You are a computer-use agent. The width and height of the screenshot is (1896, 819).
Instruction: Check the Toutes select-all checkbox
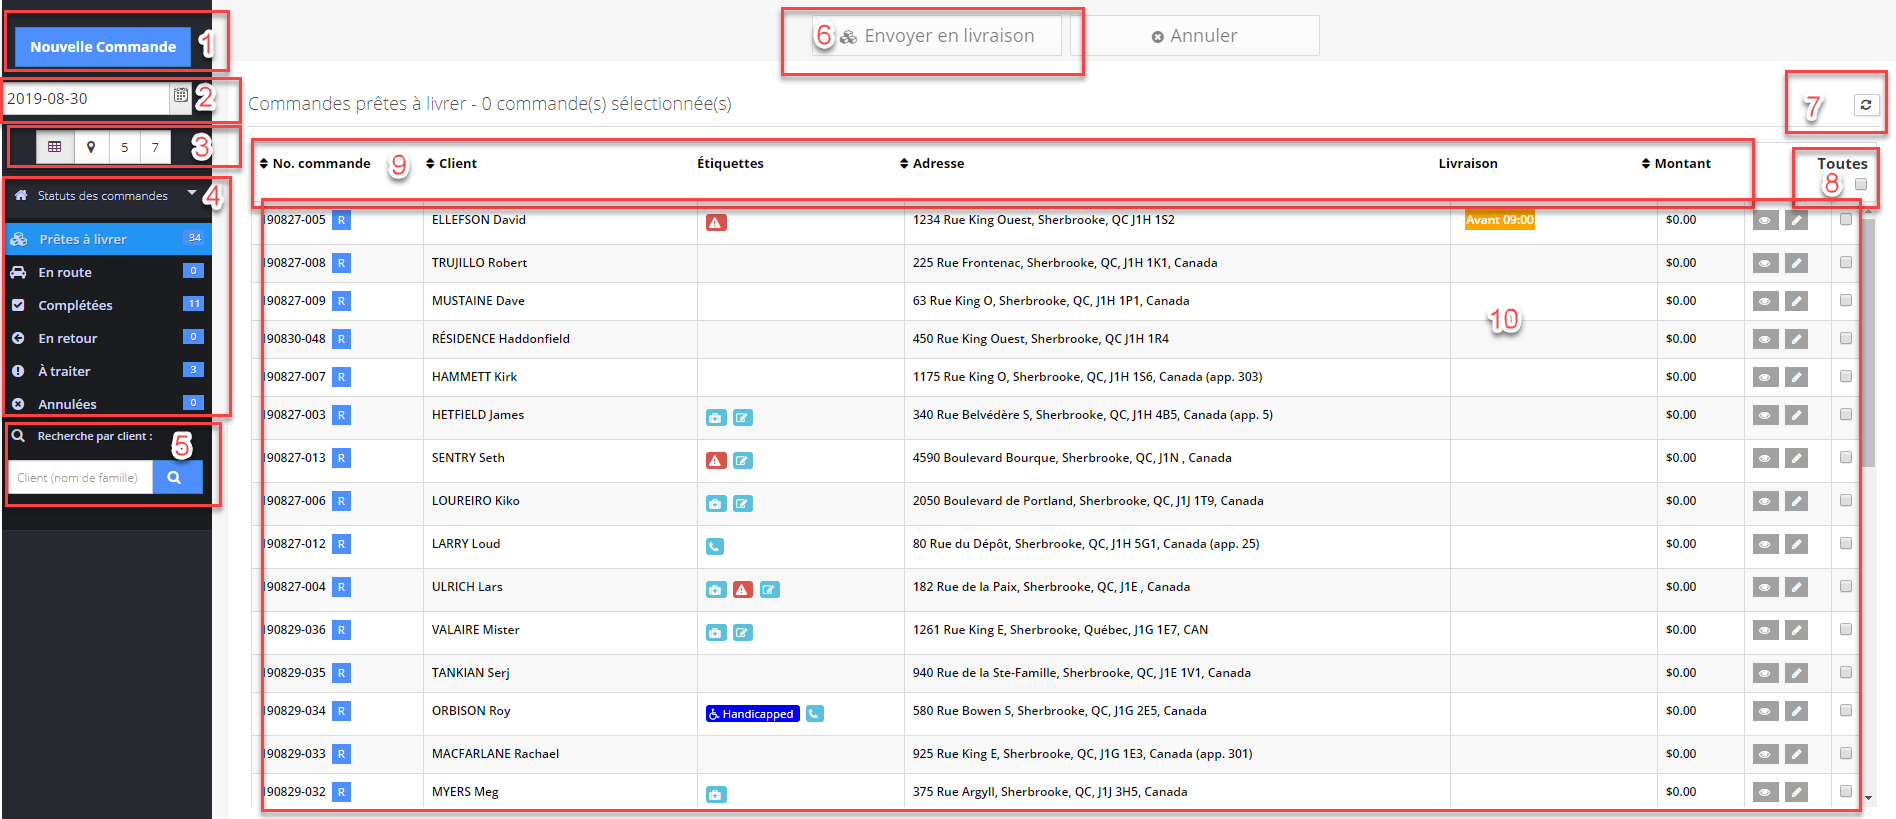(x=1861, y=184)
